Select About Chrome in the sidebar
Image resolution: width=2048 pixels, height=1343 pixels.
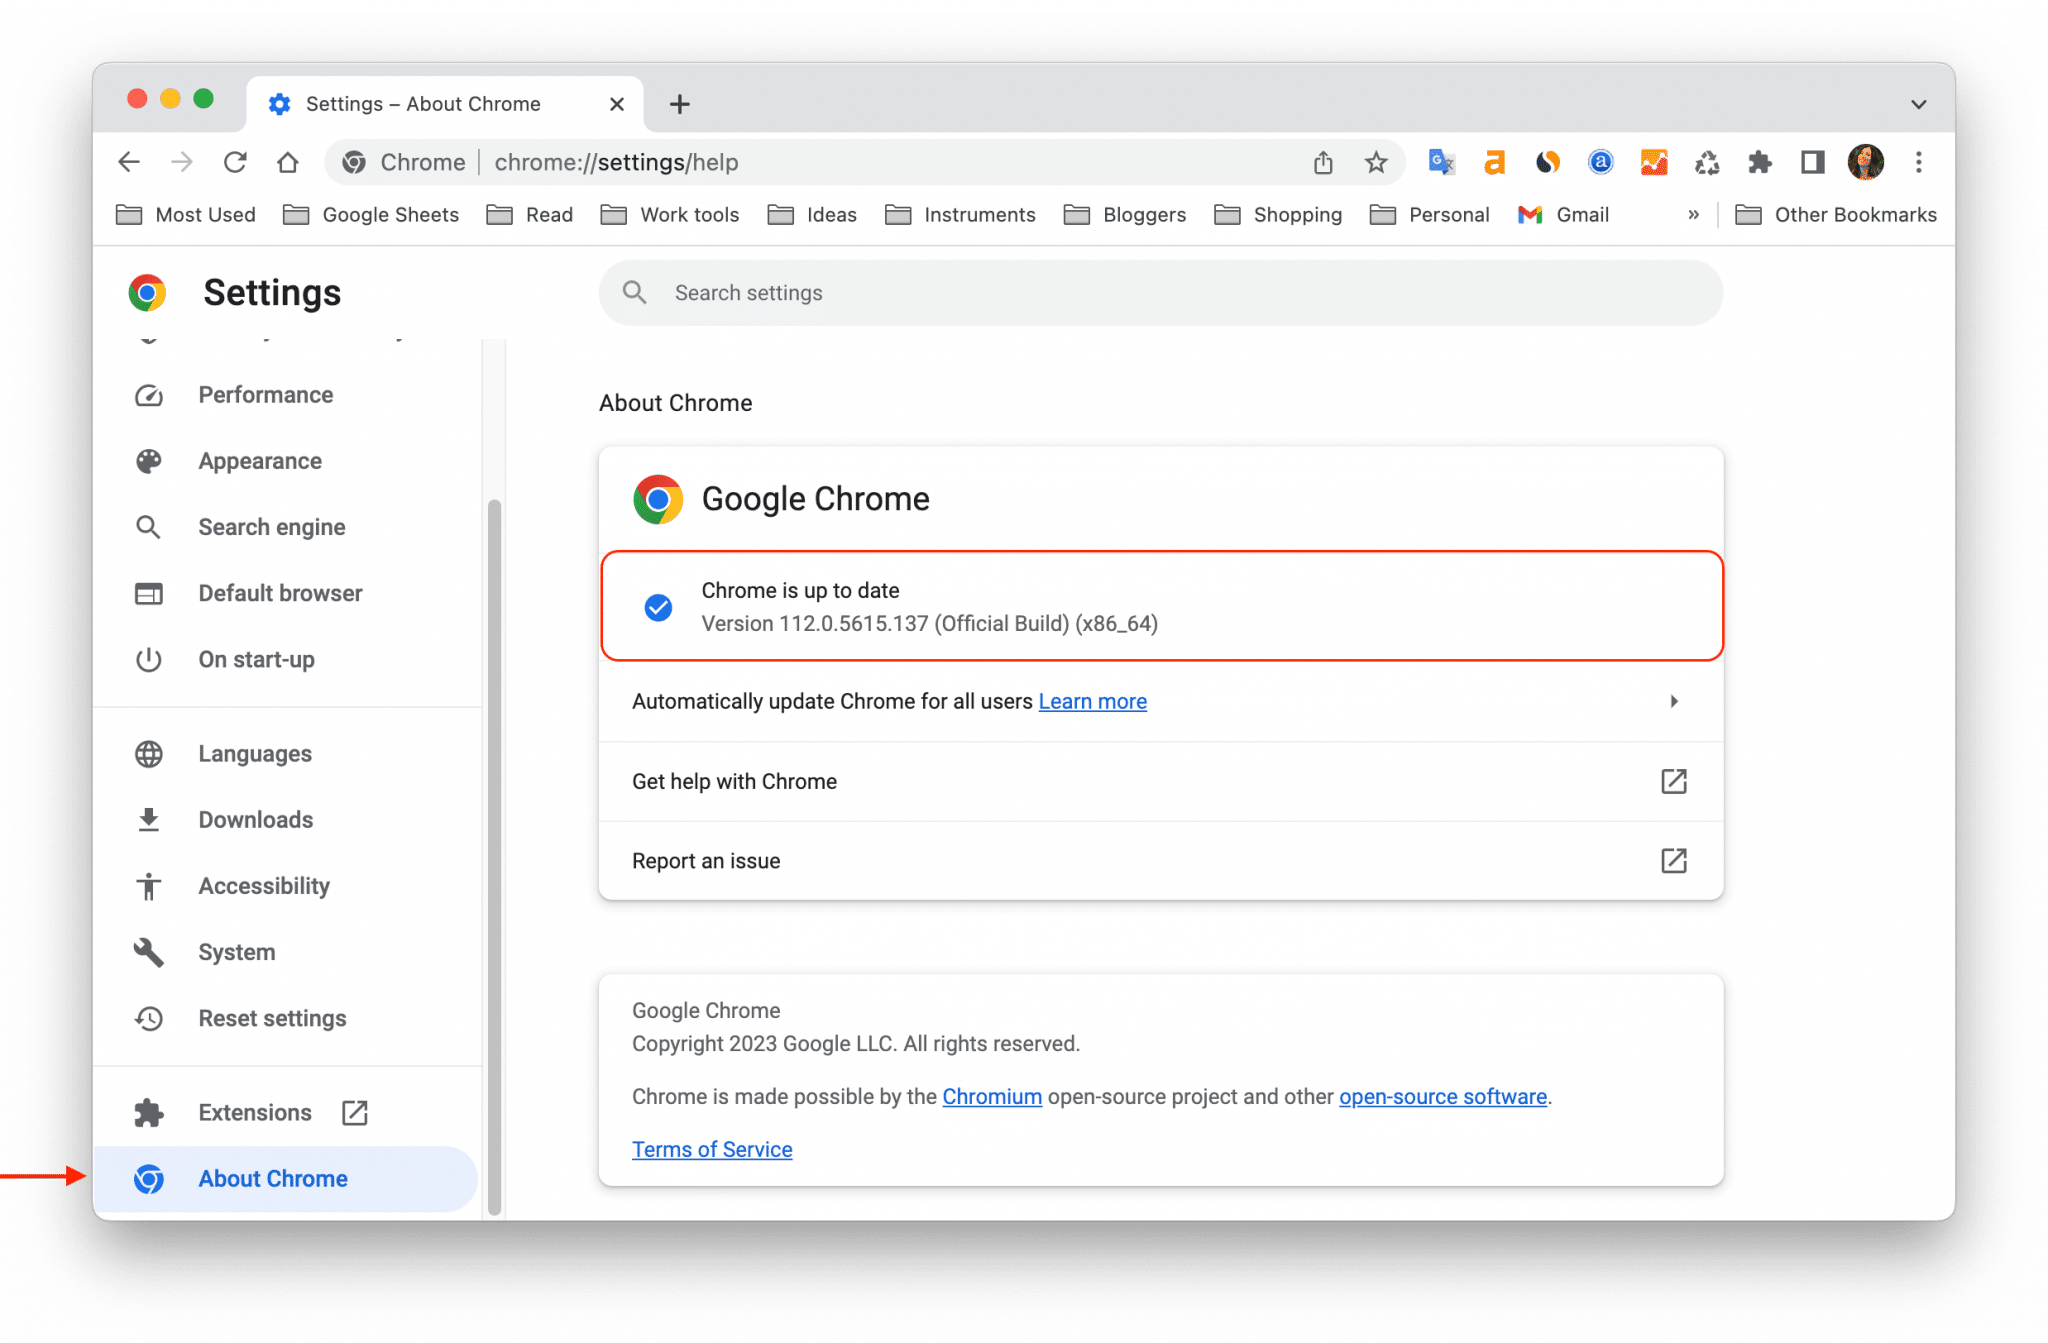tap(272, 1178)
